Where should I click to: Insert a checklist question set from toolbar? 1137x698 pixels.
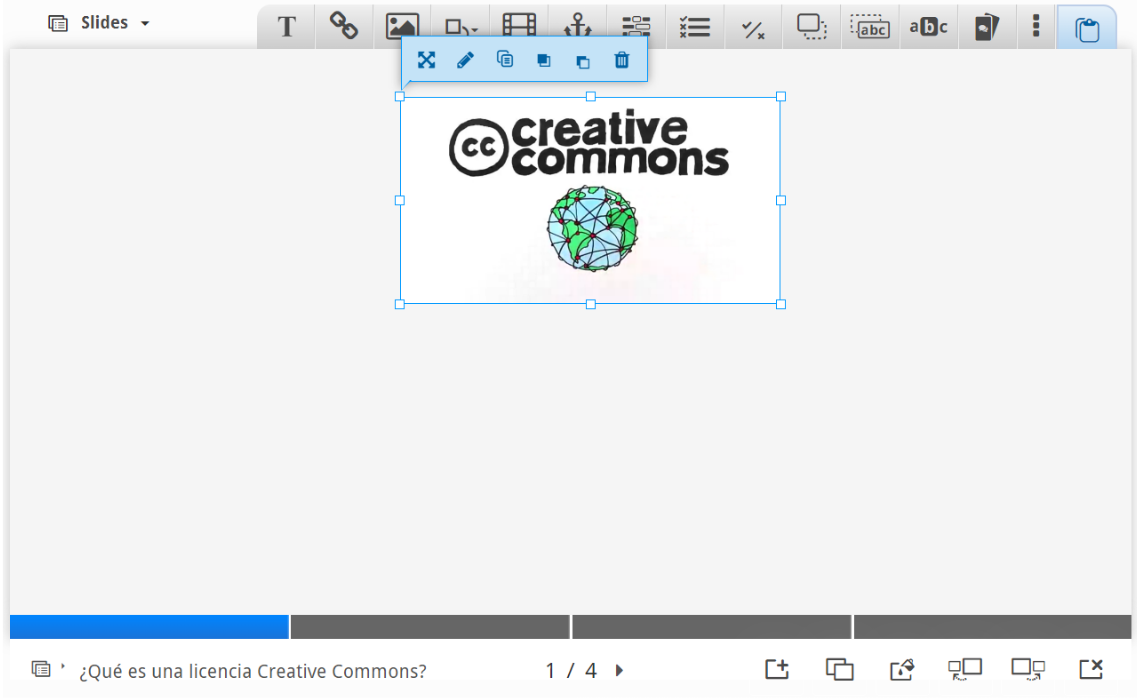pos(695,27)
